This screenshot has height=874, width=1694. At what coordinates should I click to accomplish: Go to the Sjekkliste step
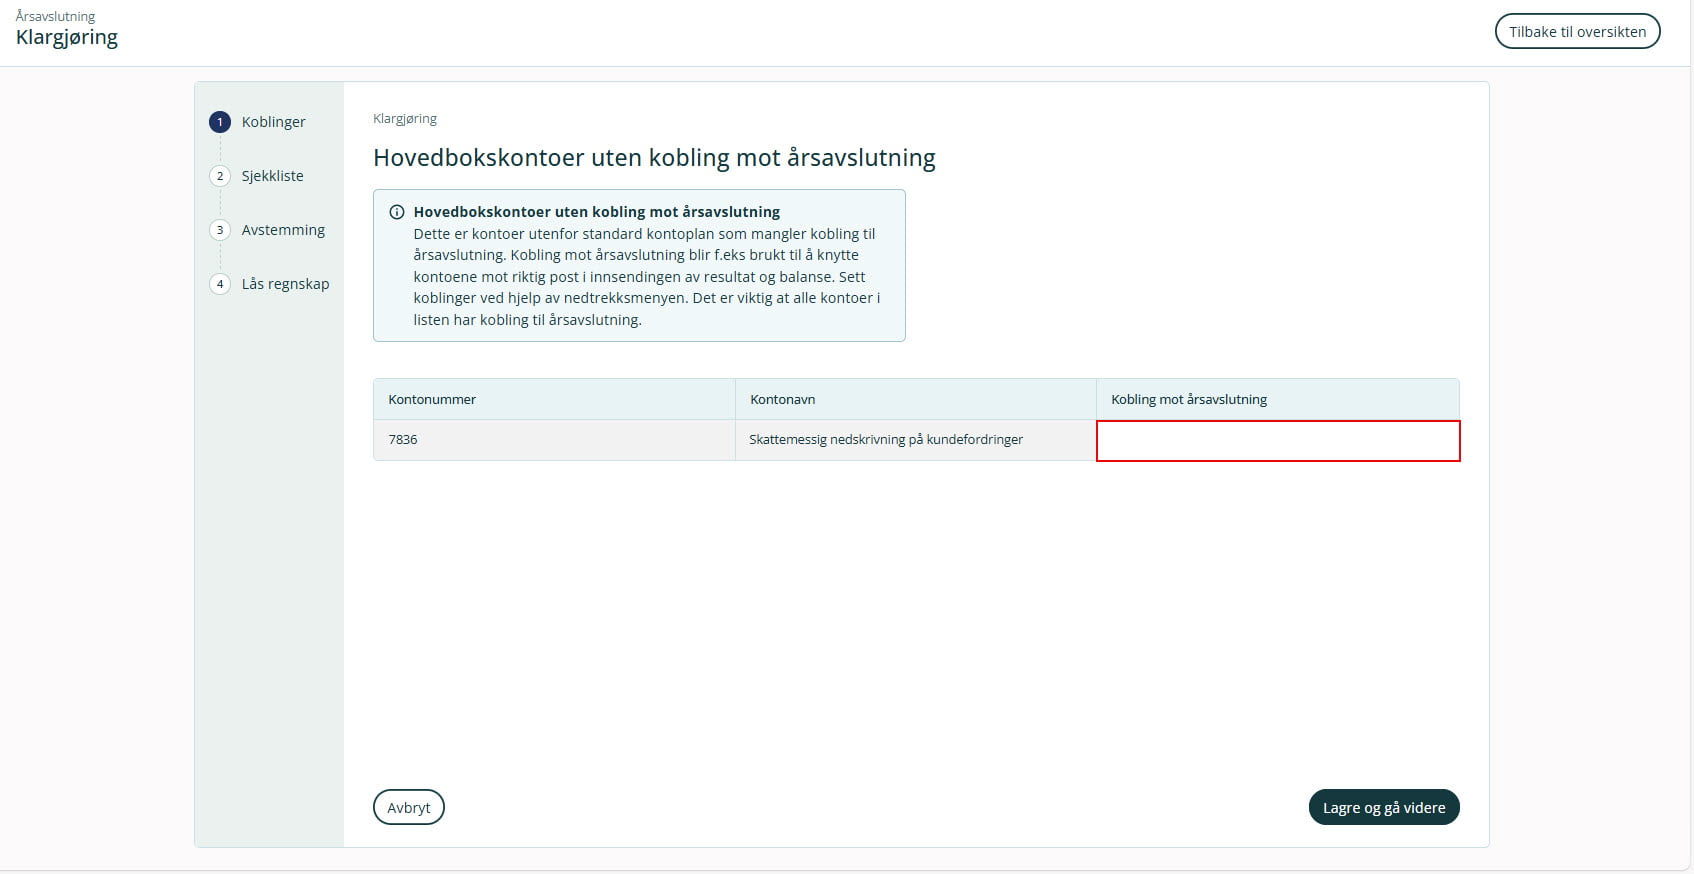click(x=272, y=176)
